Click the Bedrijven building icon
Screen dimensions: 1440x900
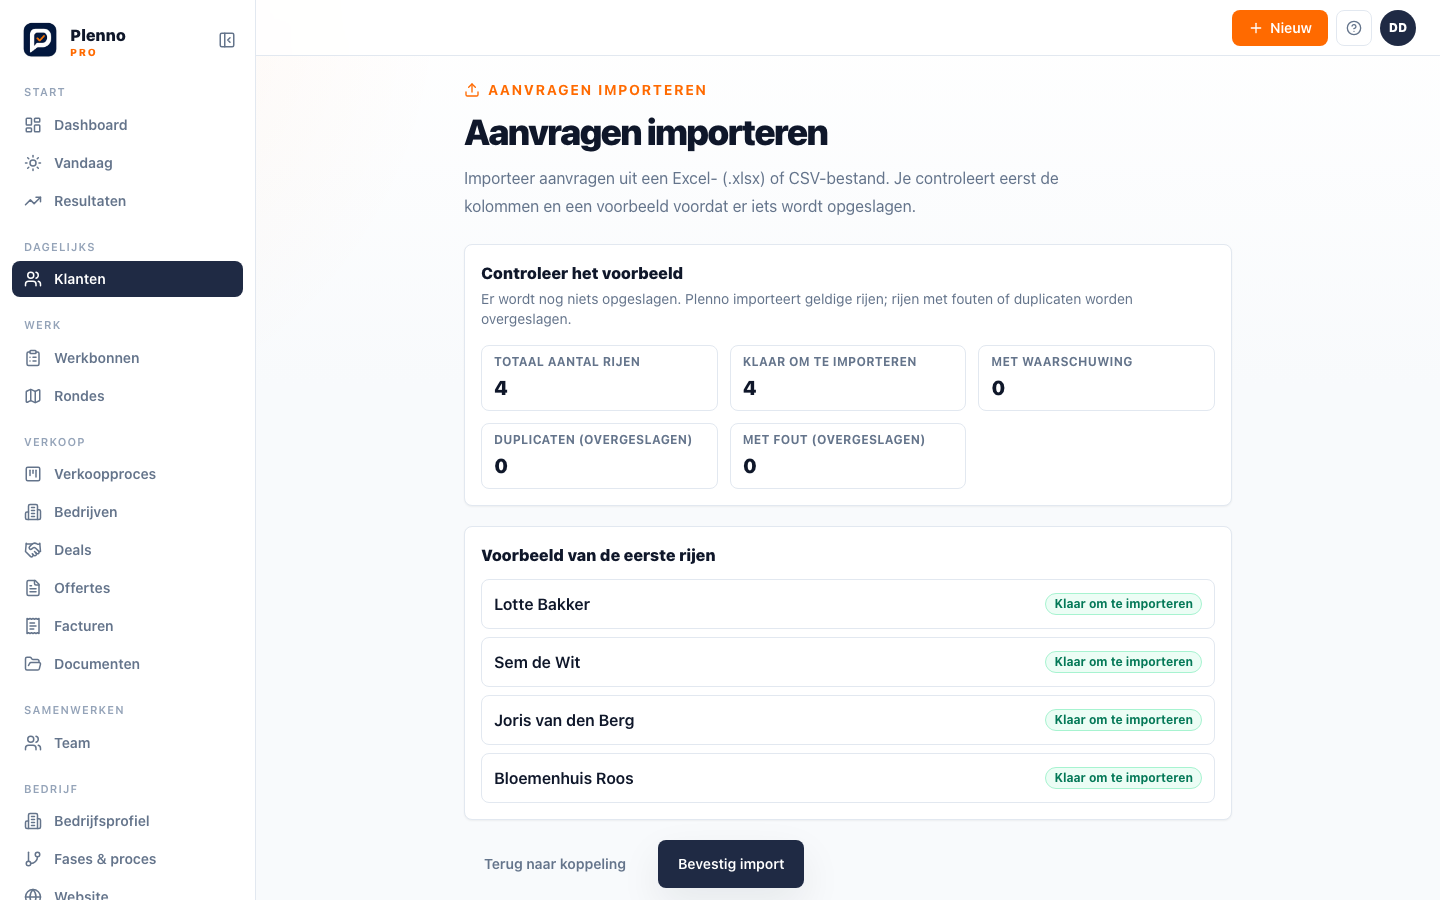33,512
